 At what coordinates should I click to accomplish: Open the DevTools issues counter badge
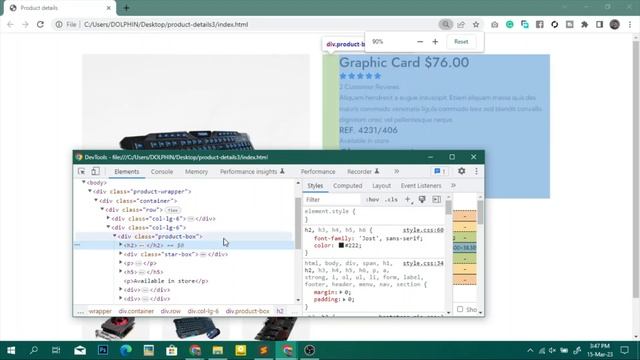coord(440,171)
